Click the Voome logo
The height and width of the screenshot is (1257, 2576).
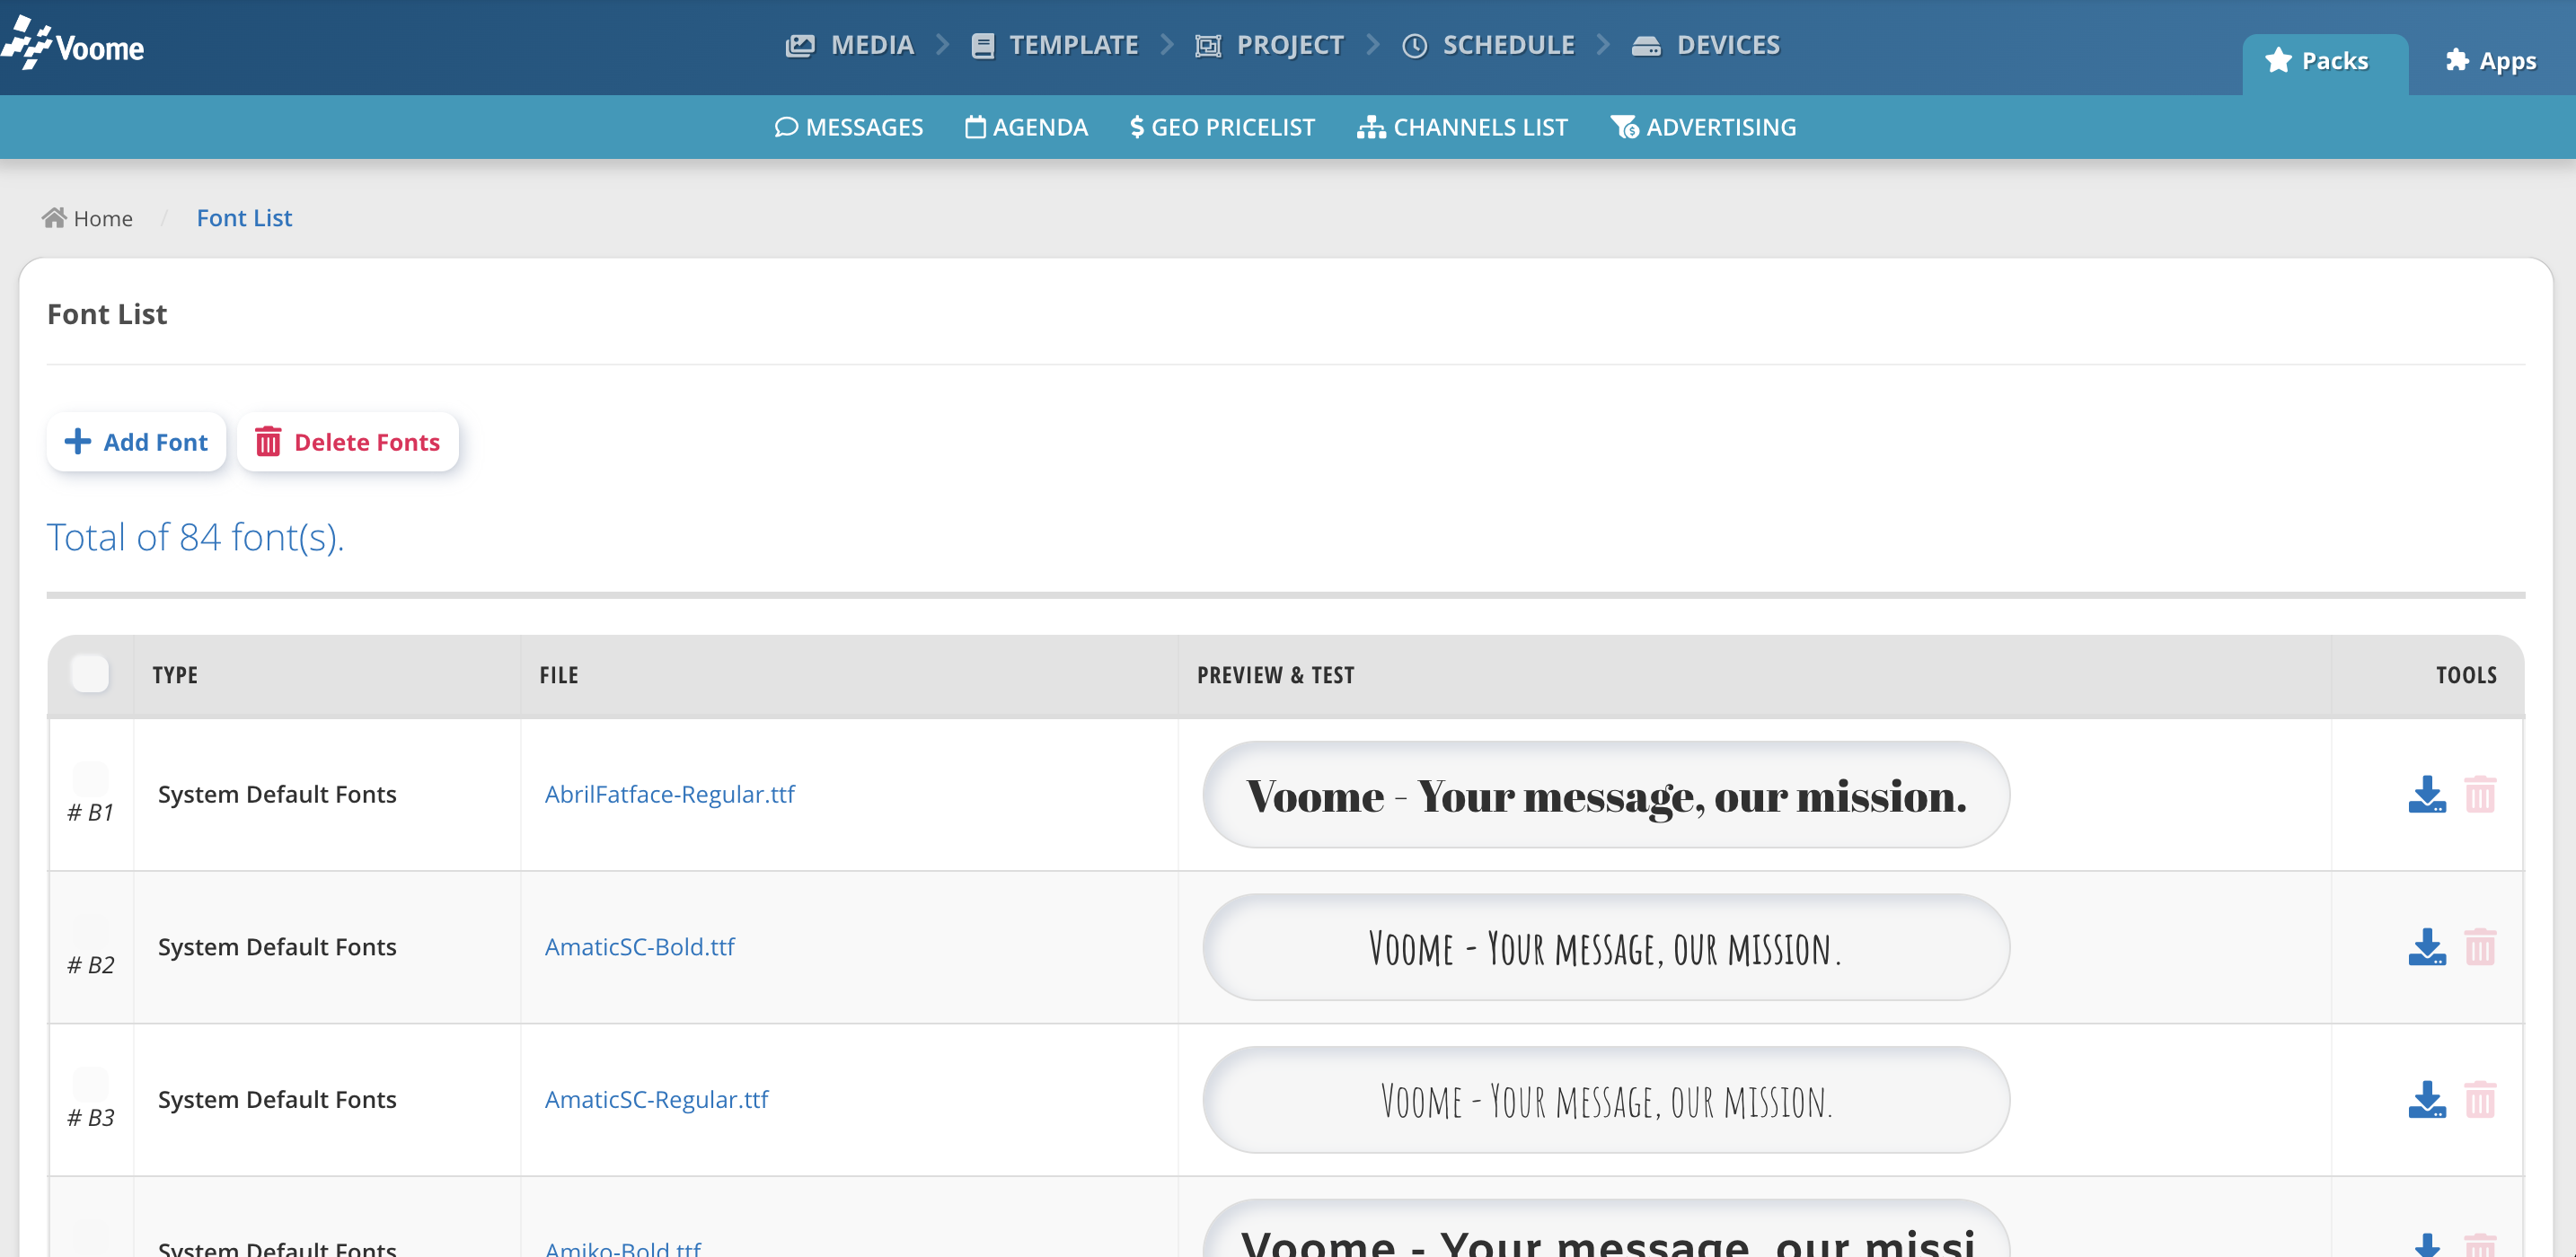(73, 45)
